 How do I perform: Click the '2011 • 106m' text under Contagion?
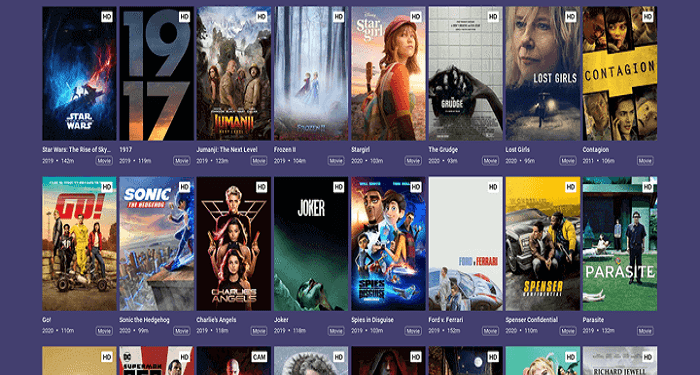click(599, 161)
